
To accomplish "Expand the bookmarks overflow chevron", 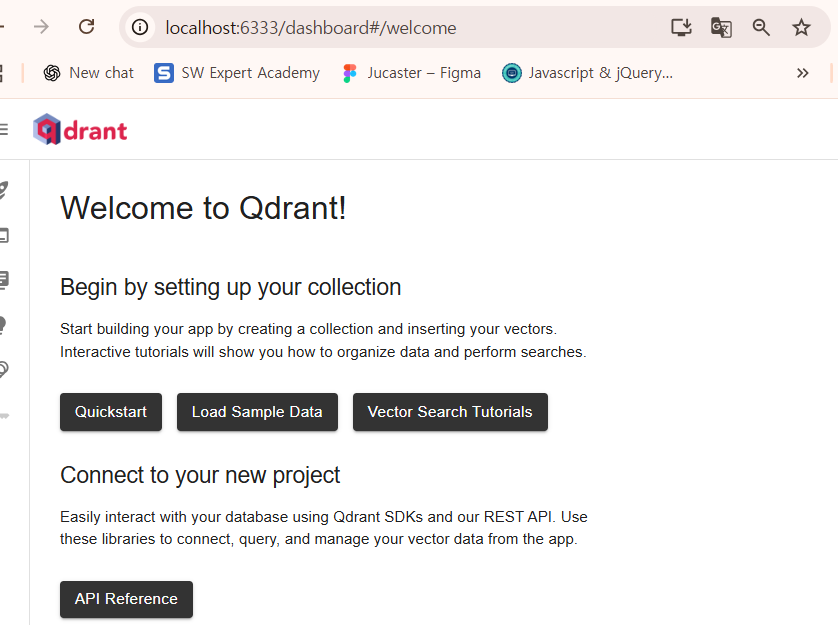I will tap(802, 73).
